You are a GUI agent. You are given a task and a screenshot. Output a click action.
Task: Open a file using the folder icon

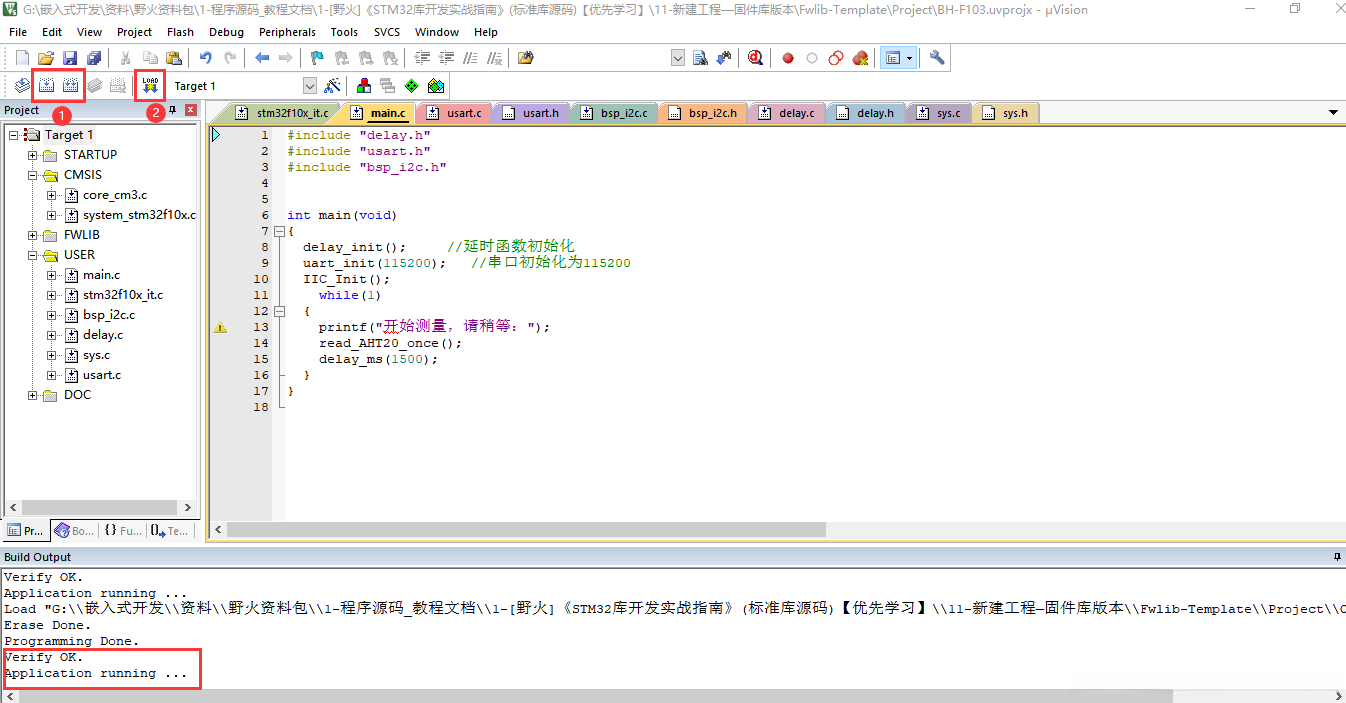pyautogui.click(x=46, y=58)
